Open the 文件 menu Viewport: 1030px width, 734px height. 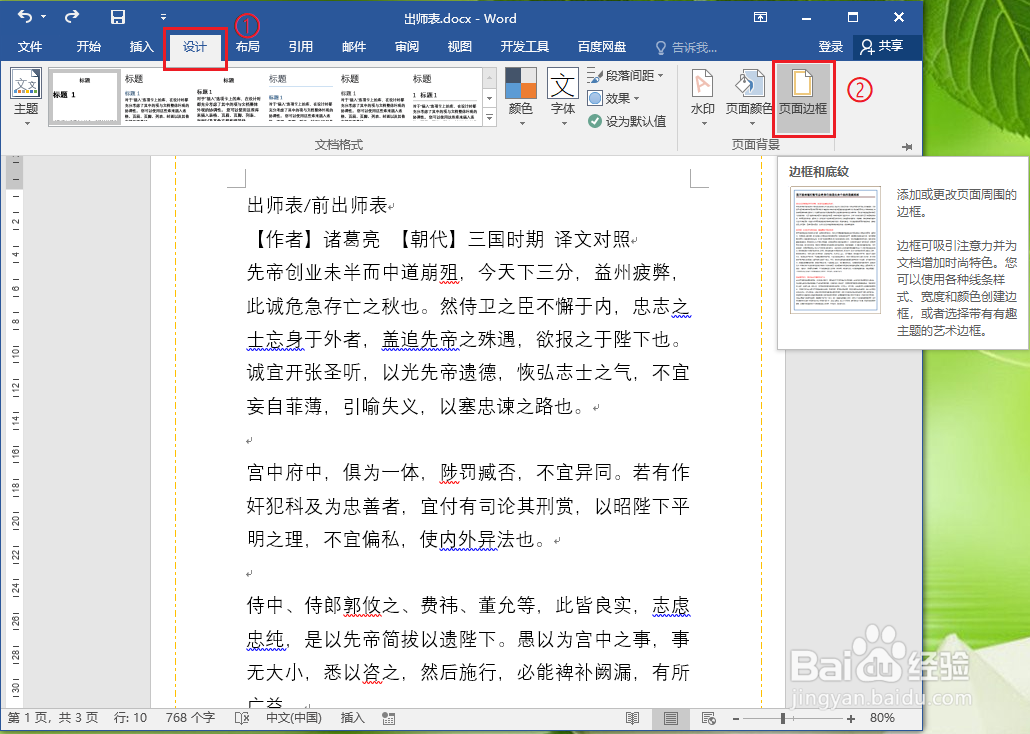[31, 46]
